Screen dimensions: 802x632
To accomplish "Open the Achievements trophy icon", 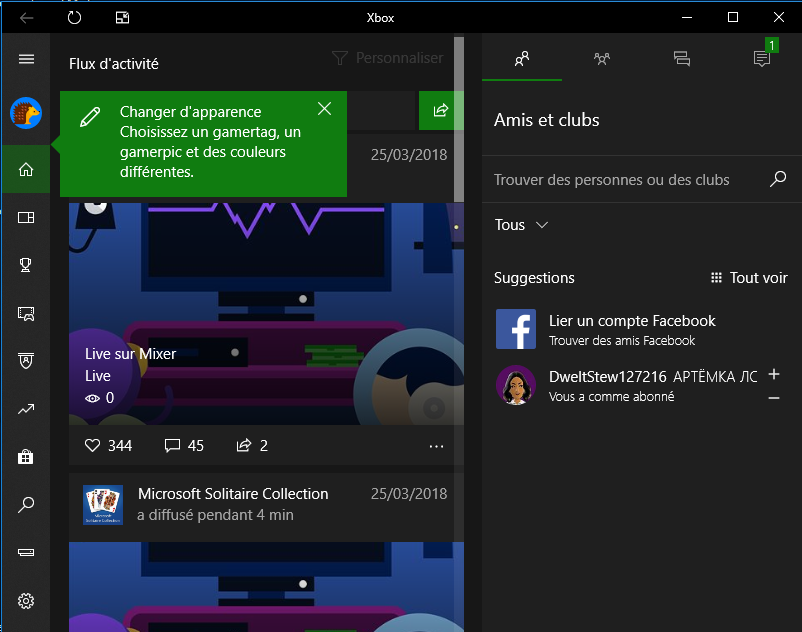I will pyautogui.click(x=26, y=265).
